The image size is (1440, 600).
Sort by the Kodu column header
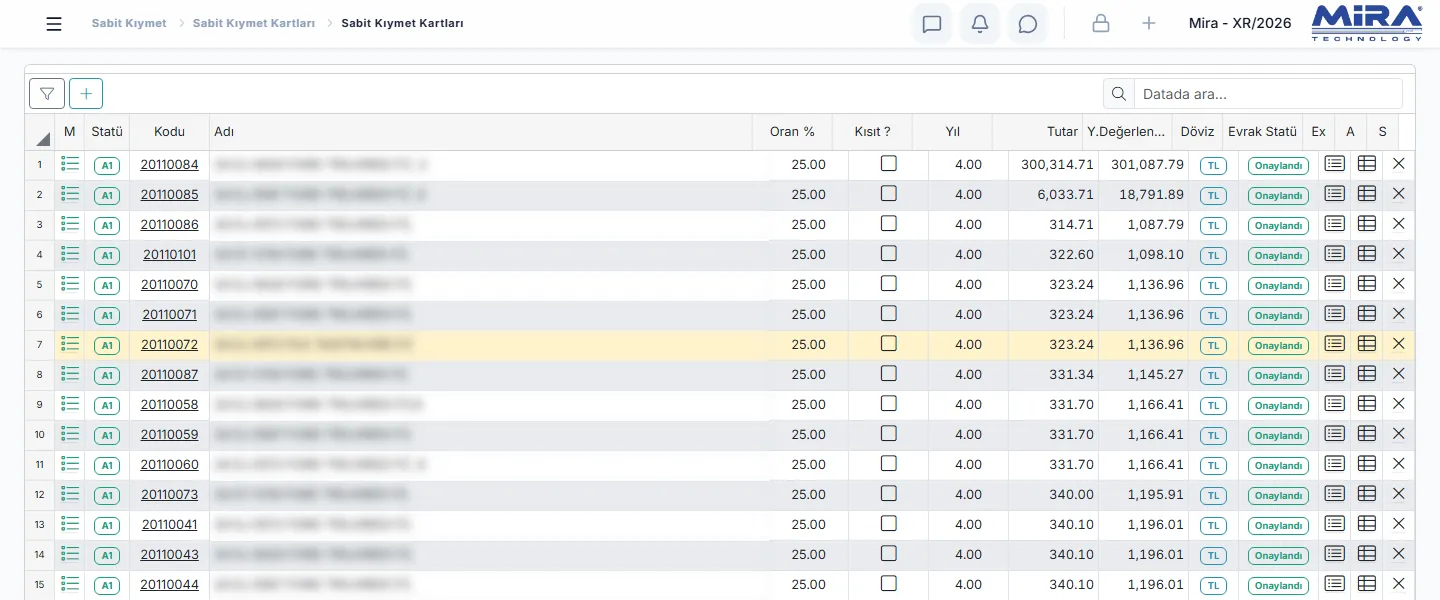coord(169,132)
